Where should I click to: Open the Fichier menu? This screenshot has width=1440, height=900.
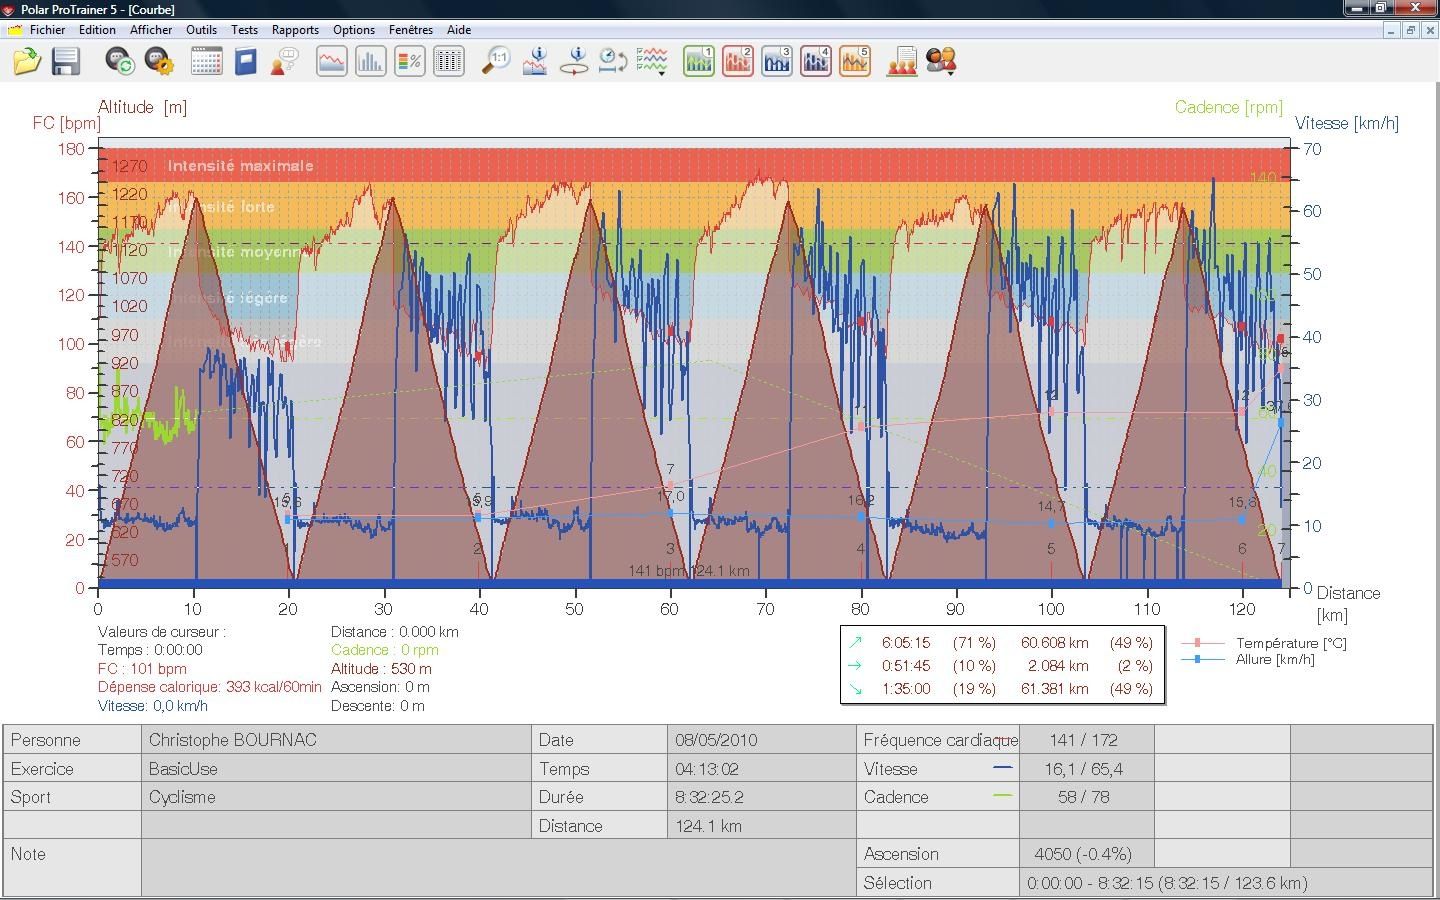tap(47, 30)
